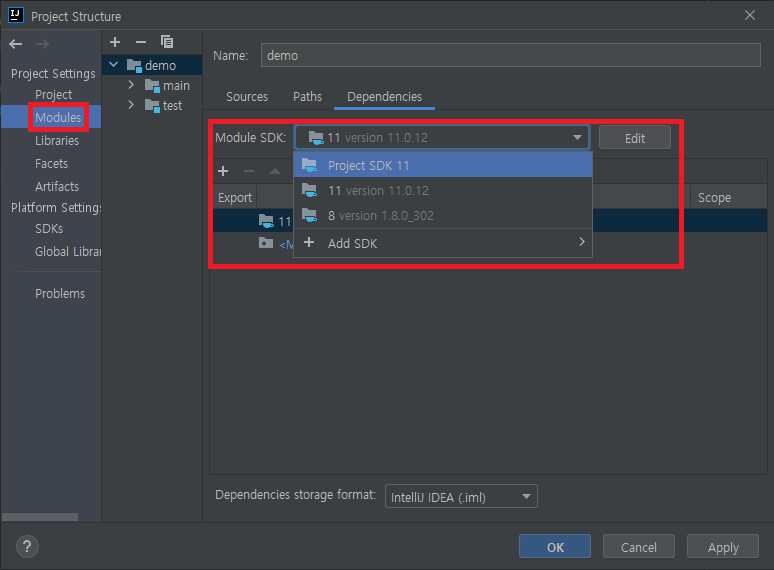This screenshot has height=570, width=774.
Task: Select Modules in sidebar
Action: [x=58, y=117]
